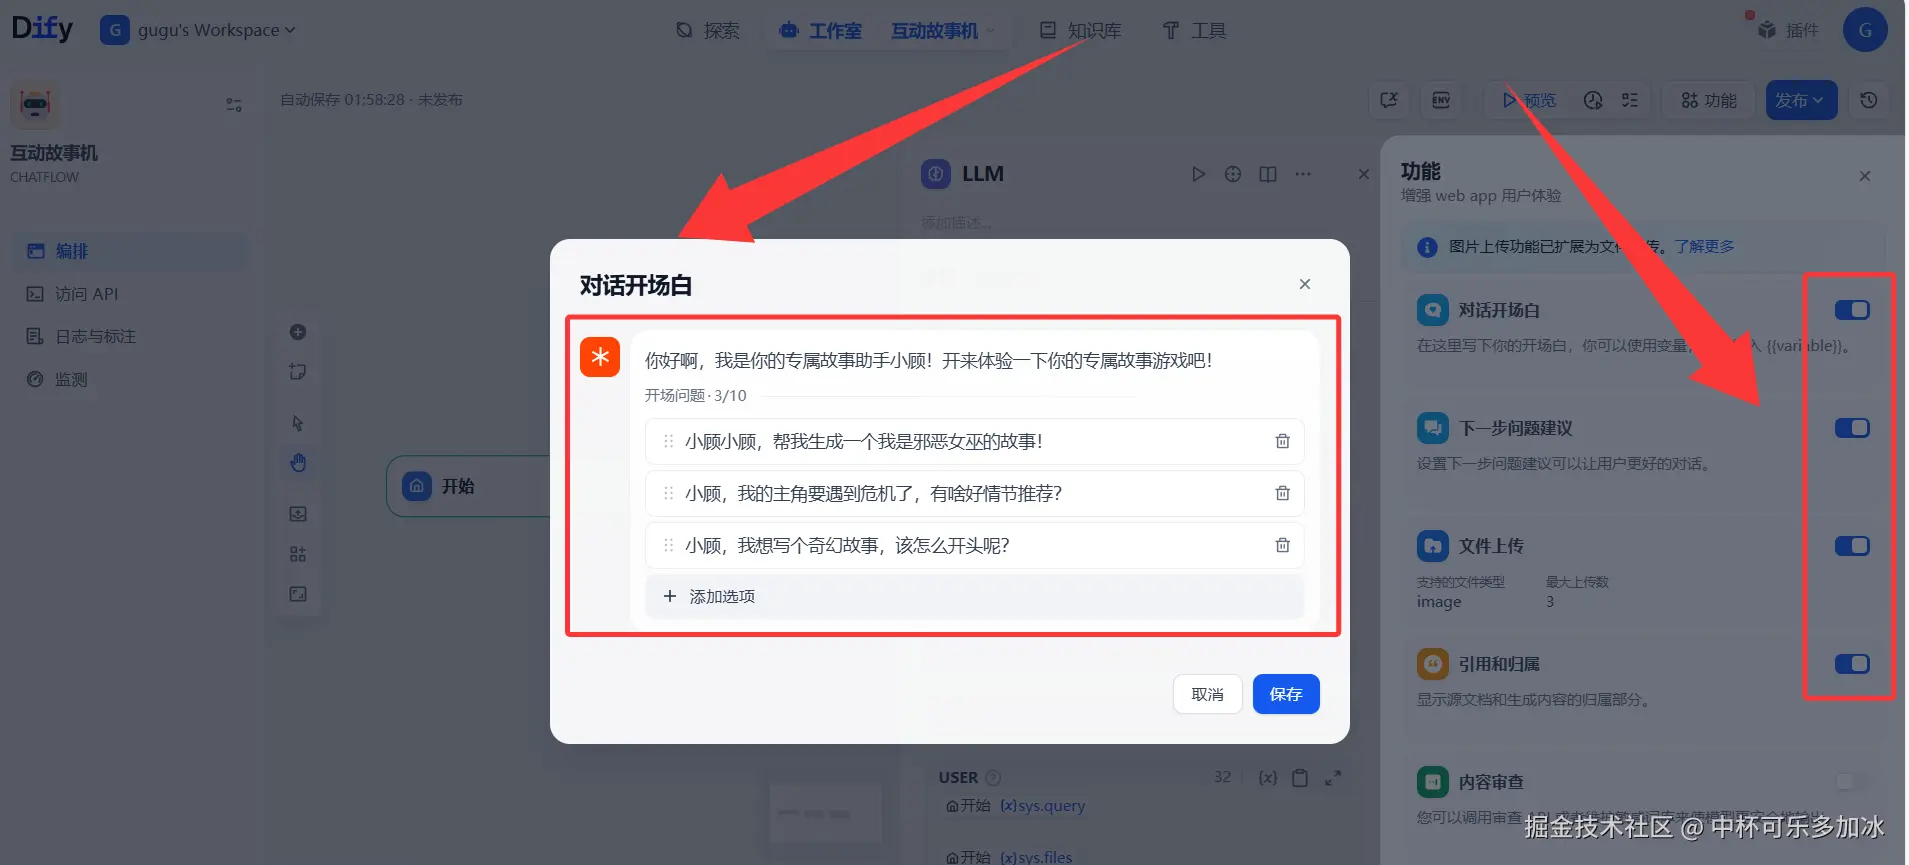Screen dimensions: 1909x865
Task: Click the add node plus icon
Action: pyautogui.click(x=298, y=332)
